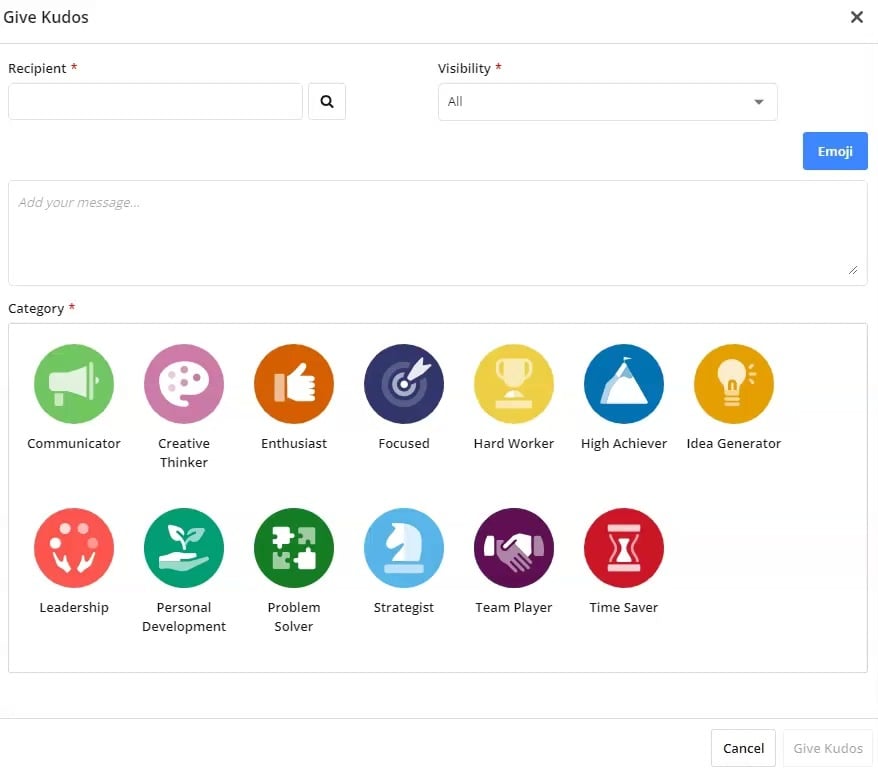
Task: Select the Leadership category icon
Action: [x=74, y=548]
